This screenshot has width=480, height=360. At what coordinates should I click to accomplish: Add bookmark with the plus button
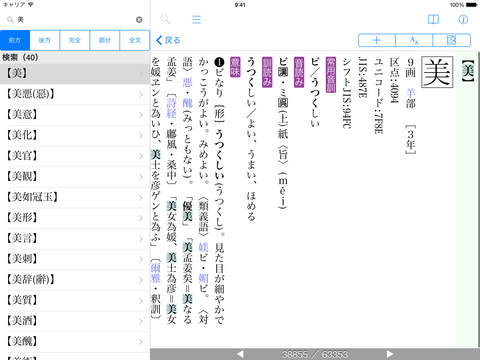(377, 40)
